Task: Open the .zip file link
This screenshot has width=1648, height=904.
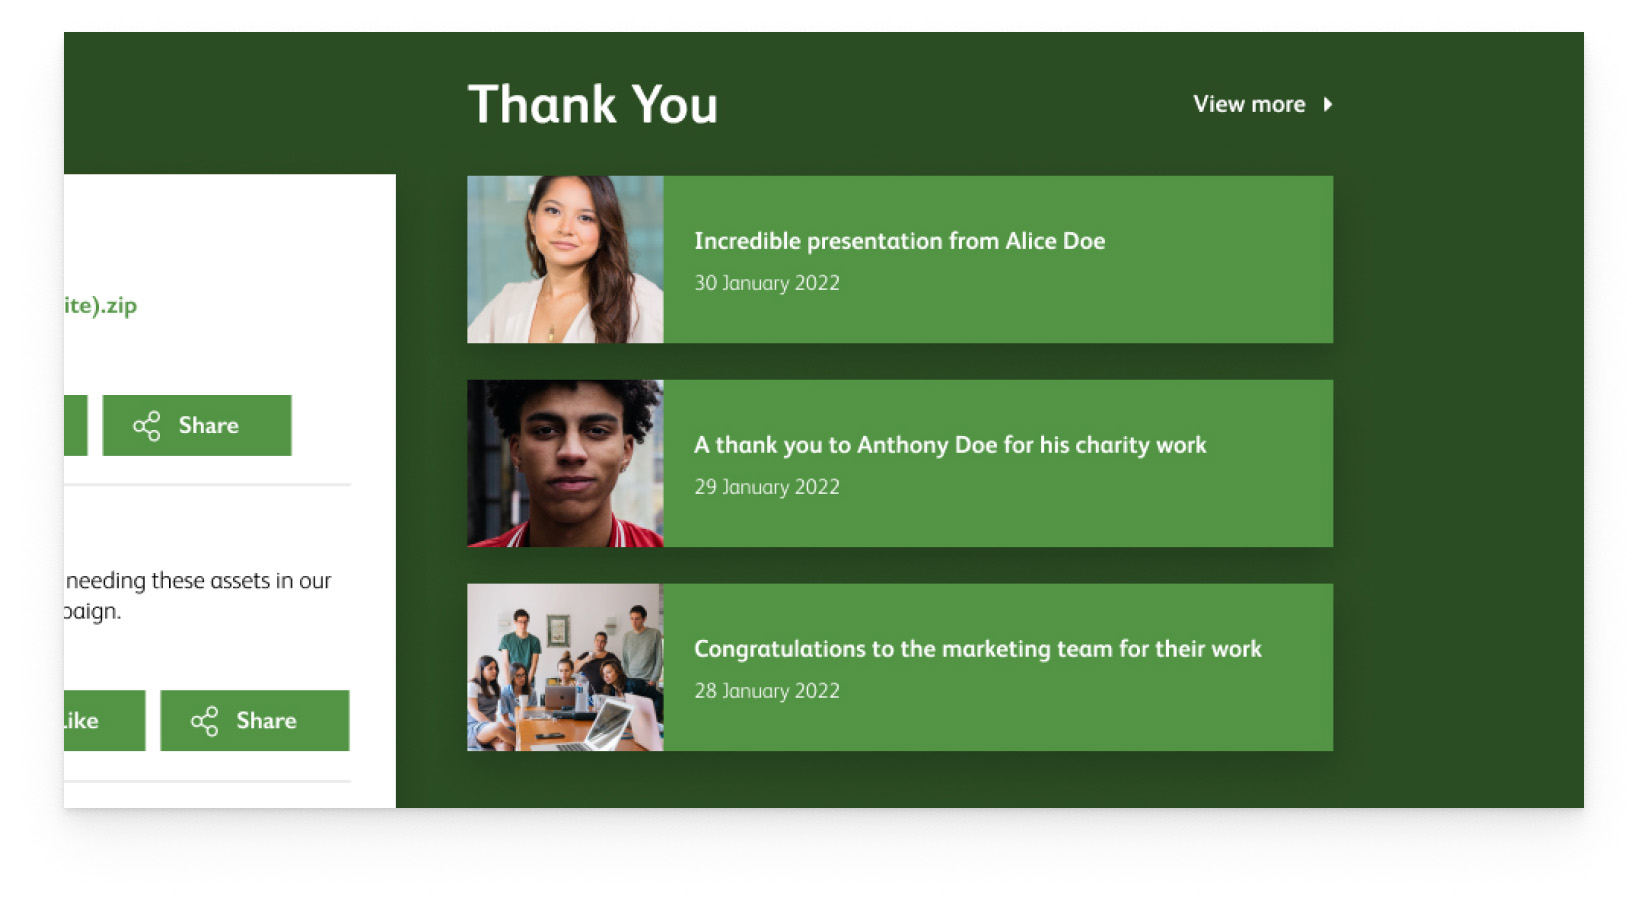Action: point(100,306)
